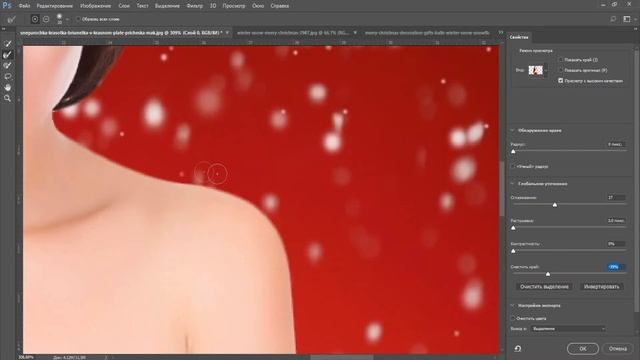Open the workspace switcher icon
The width and height of the screenshot is (640, 360).
coord(627,19)
